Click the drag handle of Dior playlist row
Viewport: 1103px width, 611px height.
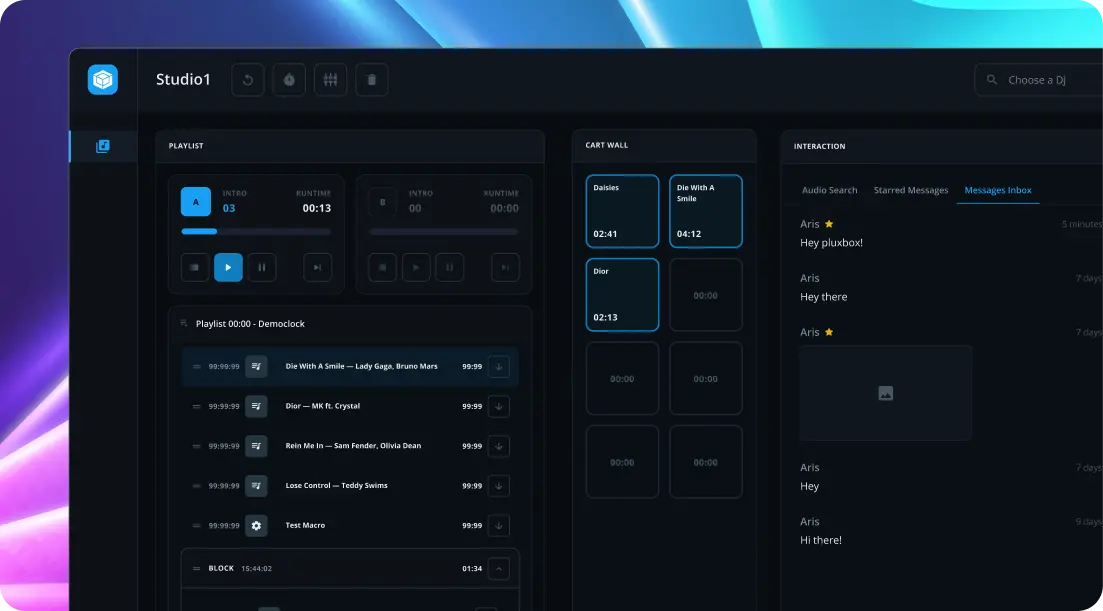[196, 406]
